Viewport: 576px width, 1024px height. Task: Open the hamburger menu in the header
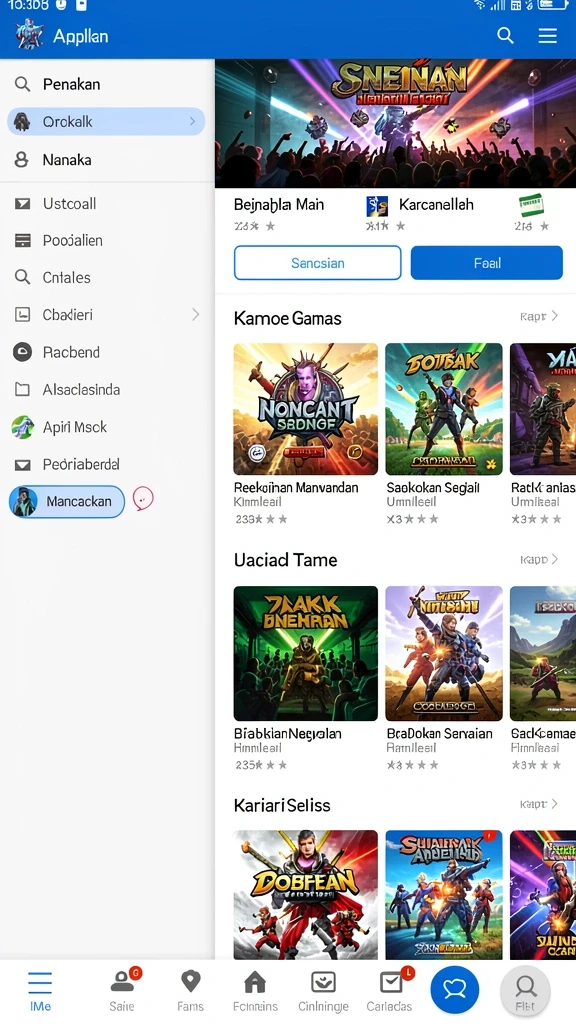pyautogui.click(x=547, y=35)
